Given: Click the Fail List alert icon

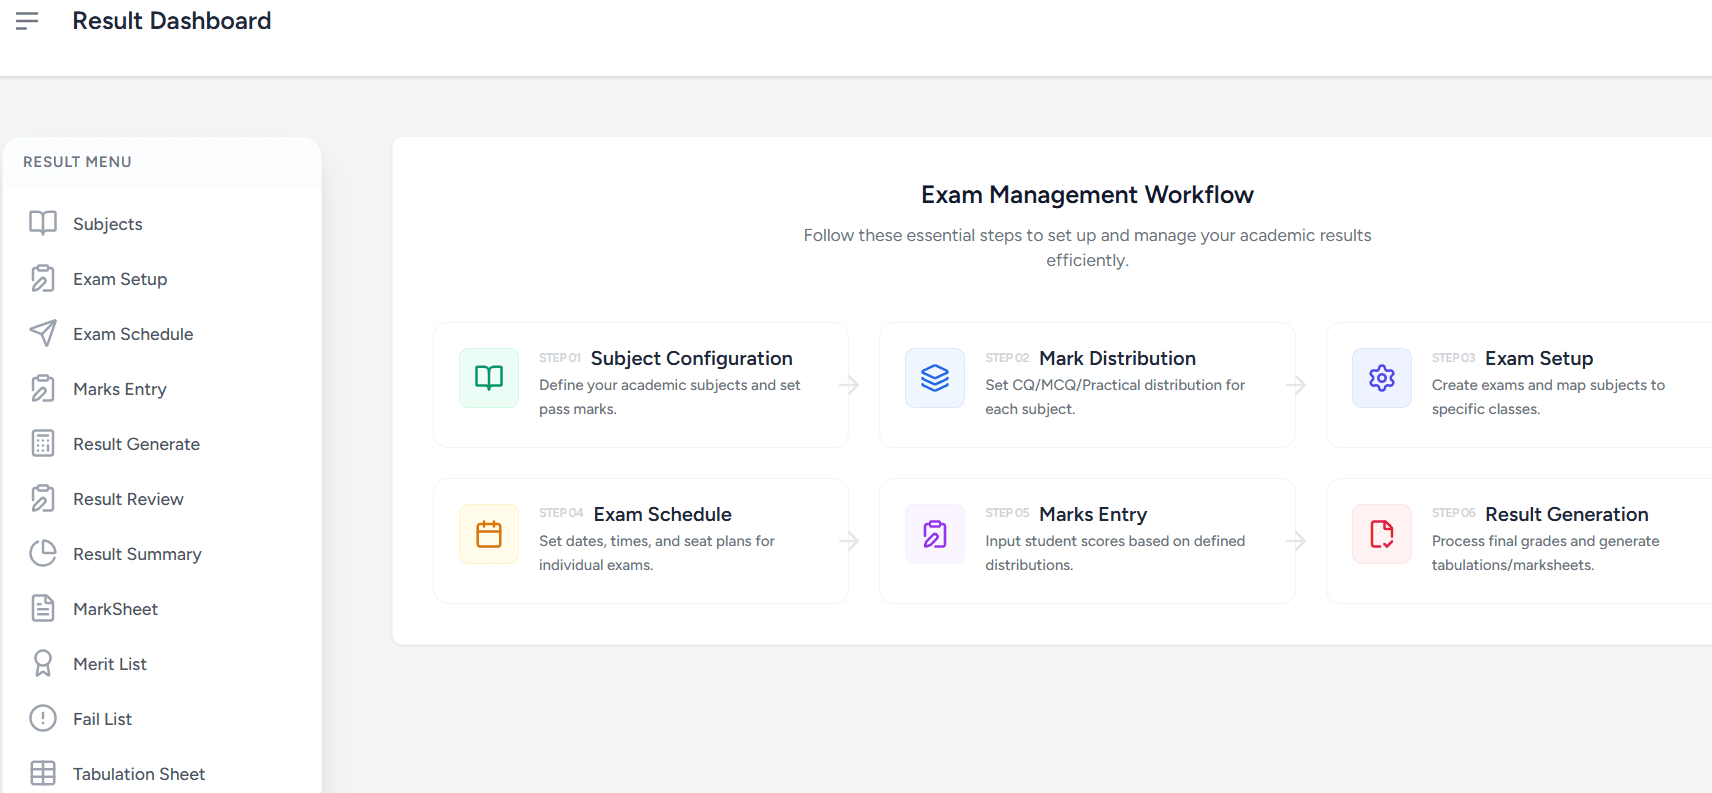Looking at the screenshot, I should [43, 718].
